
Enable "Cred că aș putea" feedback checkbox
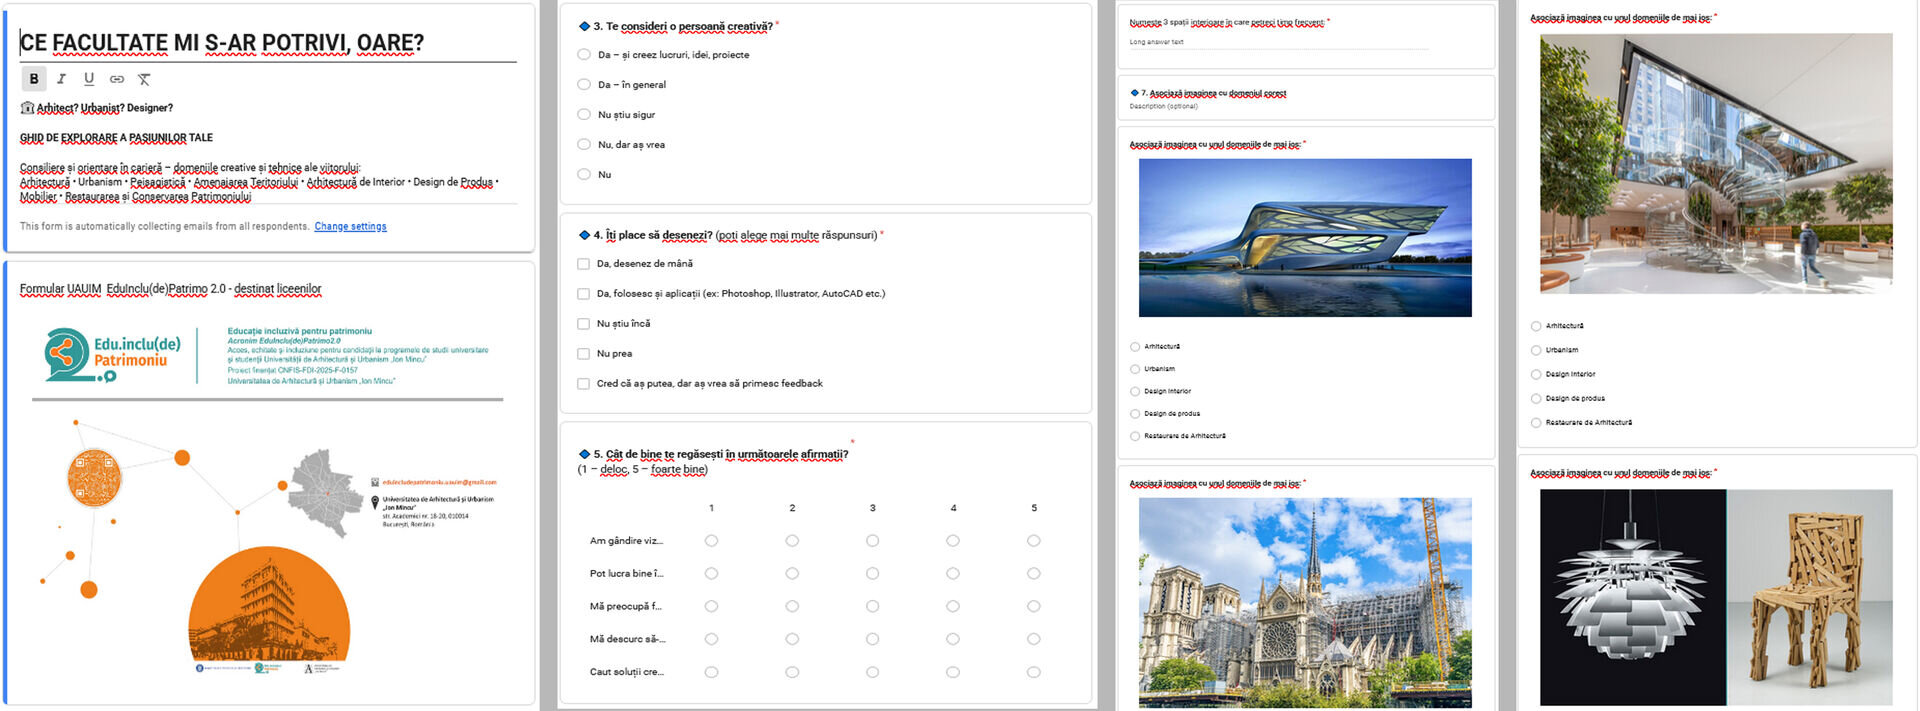coord(583,384)
